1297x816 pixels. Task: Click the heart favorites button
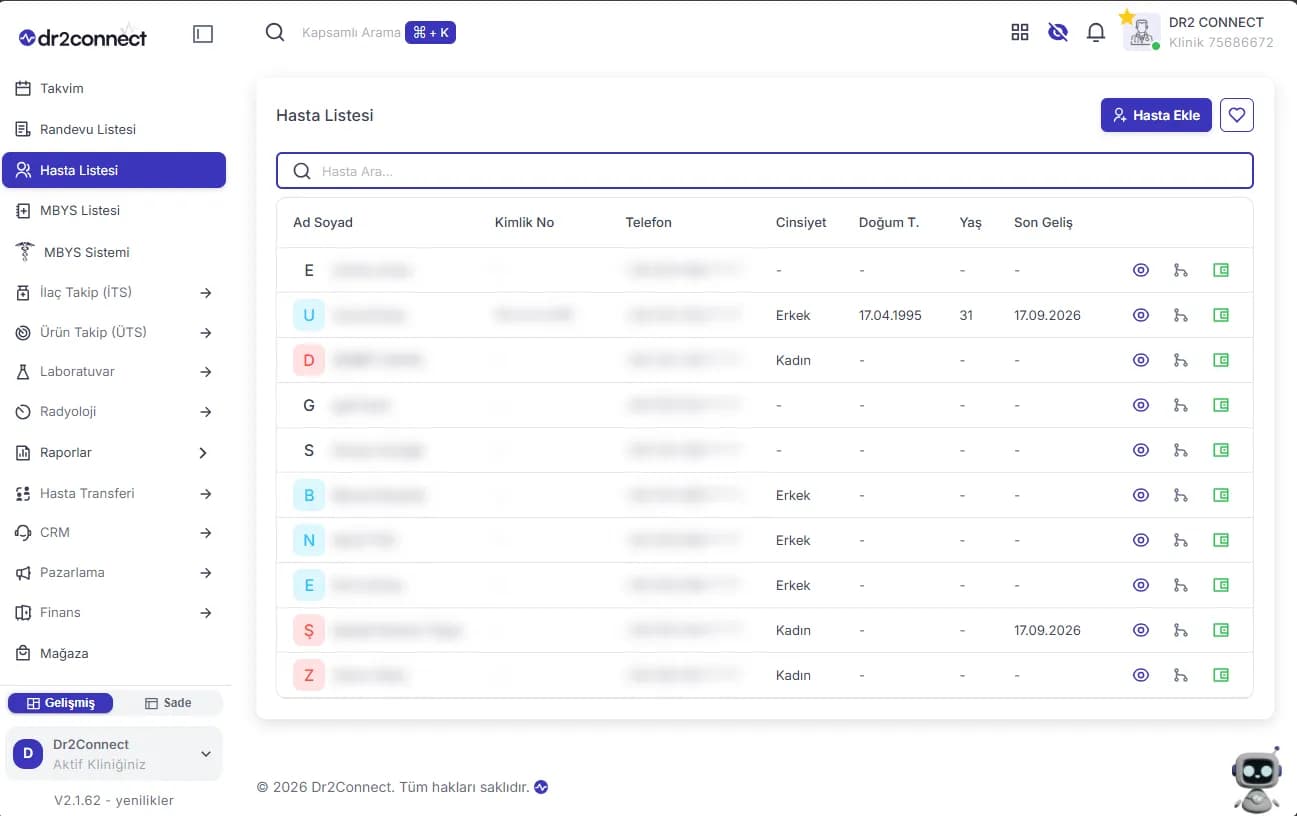1237,115
